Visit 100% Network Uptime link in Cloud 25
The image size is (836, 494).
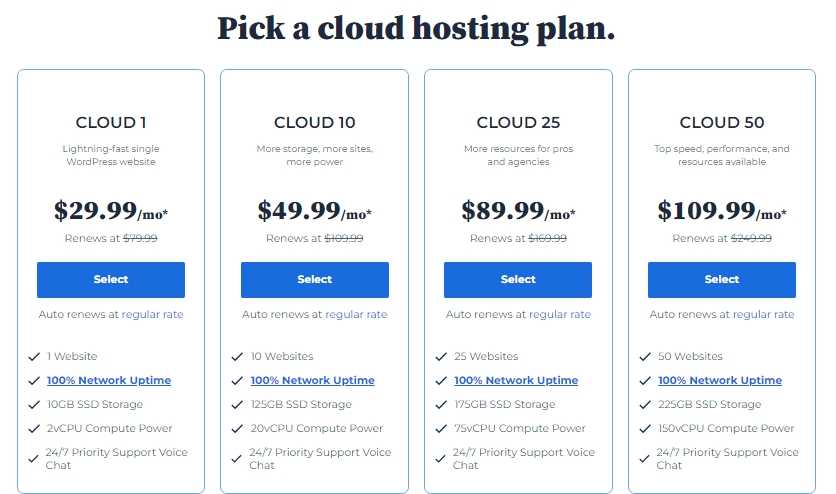pos(516,380)
